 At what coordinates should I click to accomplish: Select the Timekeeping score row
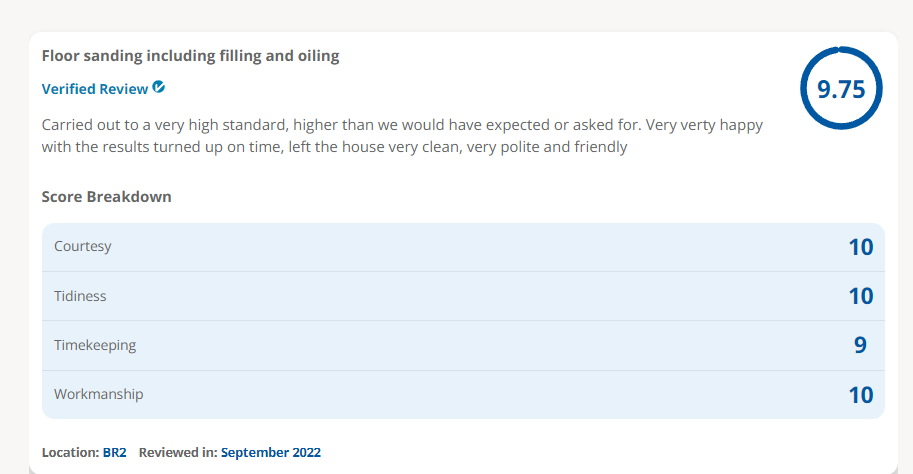coord(463,345)
